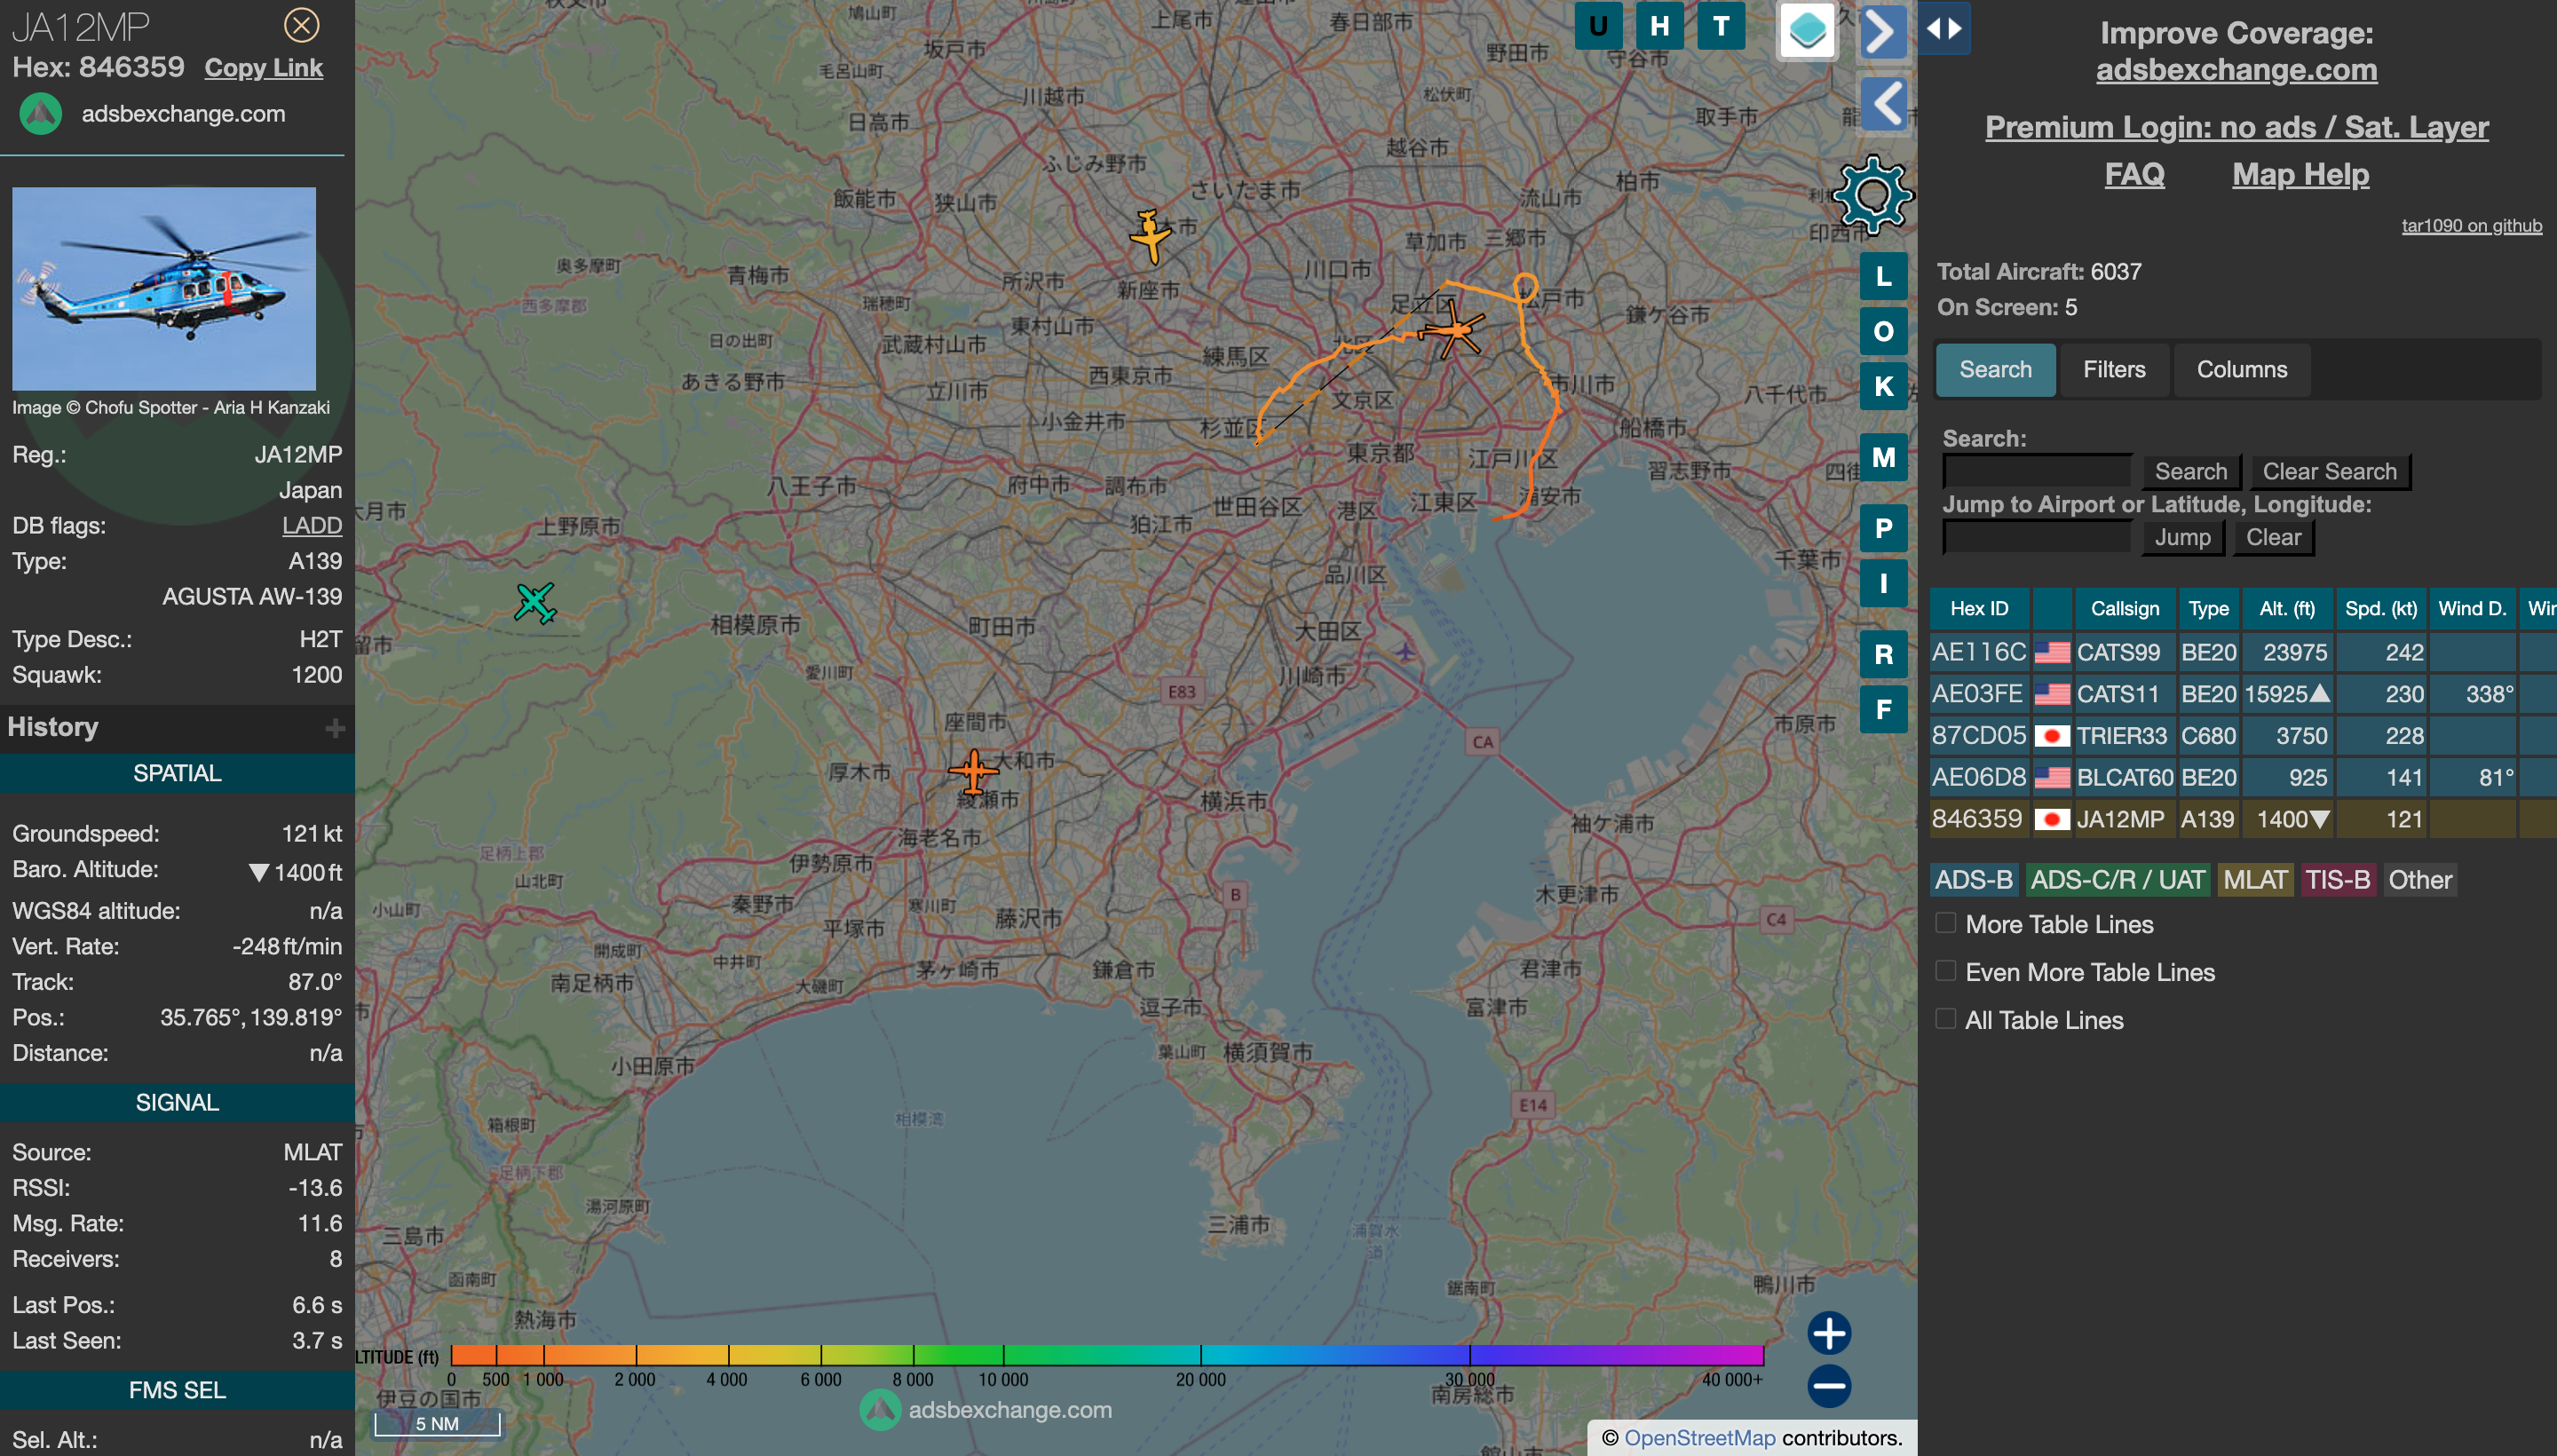The height and width of the screenshot is (1456, 2557).
Task: Close the JA12MP aircraft info panel
Action: [x=301, y=25]
